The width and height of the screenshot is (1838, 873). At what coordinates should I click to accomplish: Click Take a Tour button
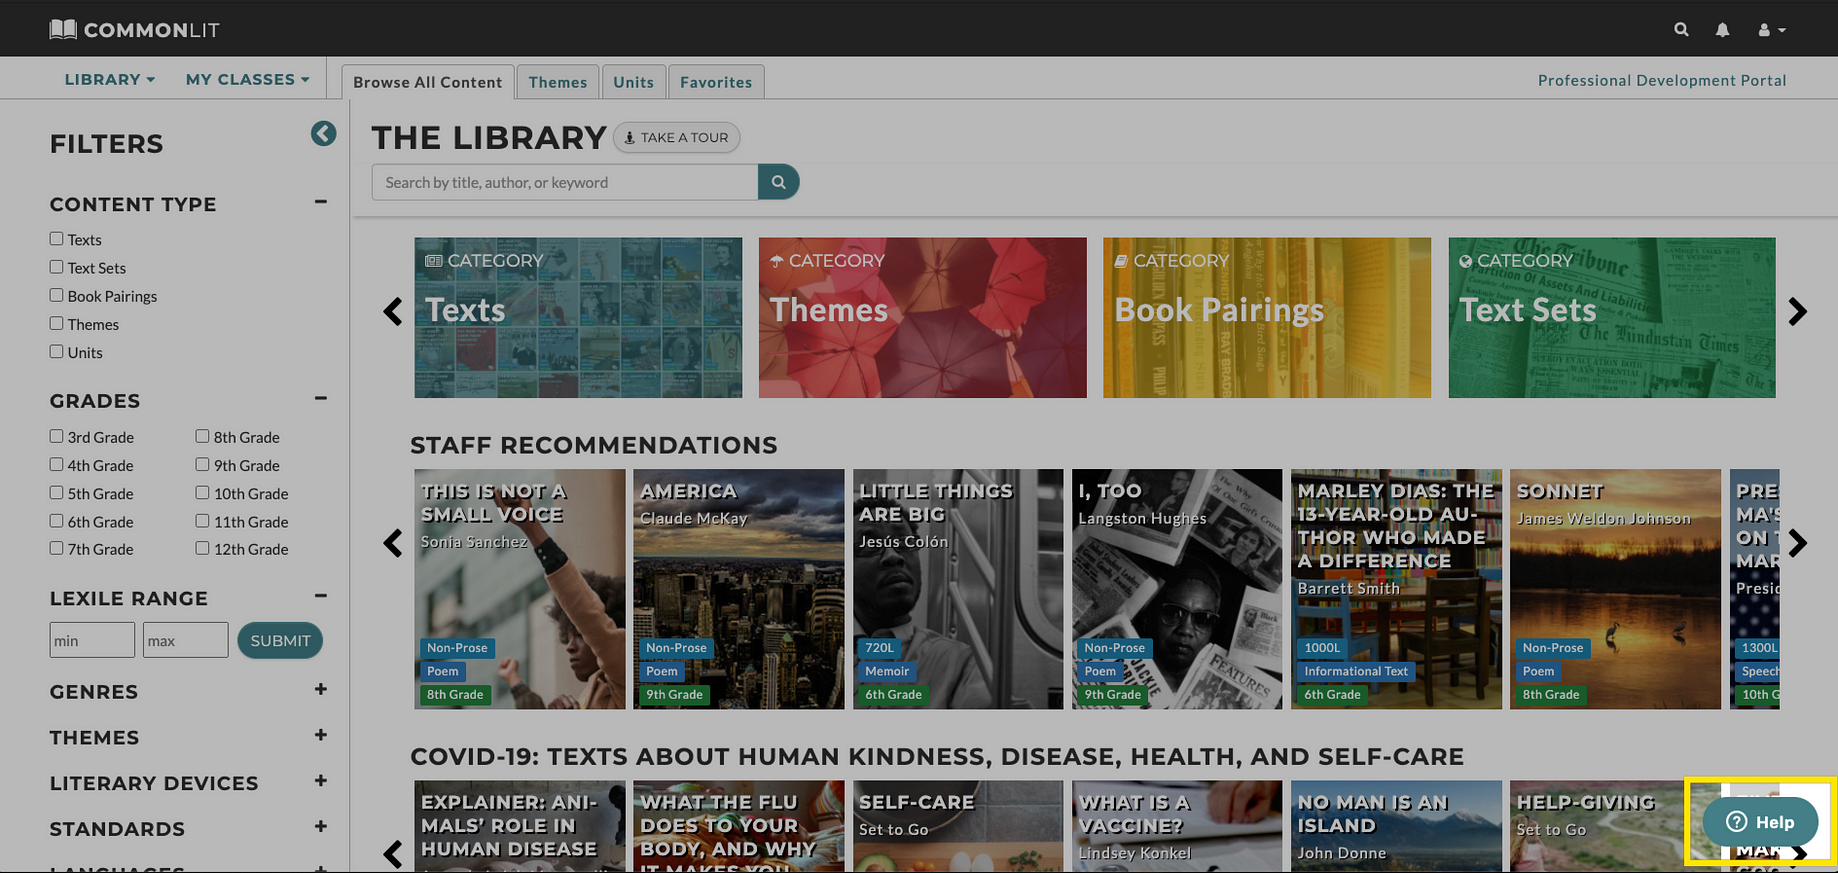coord(676,137)
